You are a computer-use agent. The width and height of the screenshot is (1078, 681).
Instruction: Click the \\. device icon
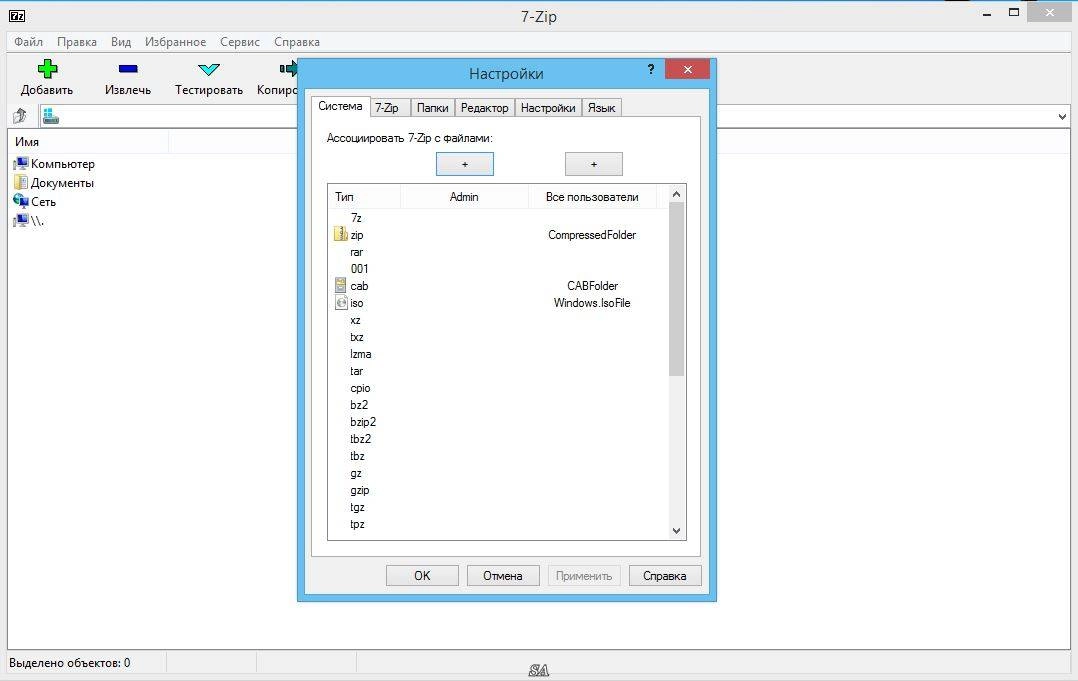21,221
